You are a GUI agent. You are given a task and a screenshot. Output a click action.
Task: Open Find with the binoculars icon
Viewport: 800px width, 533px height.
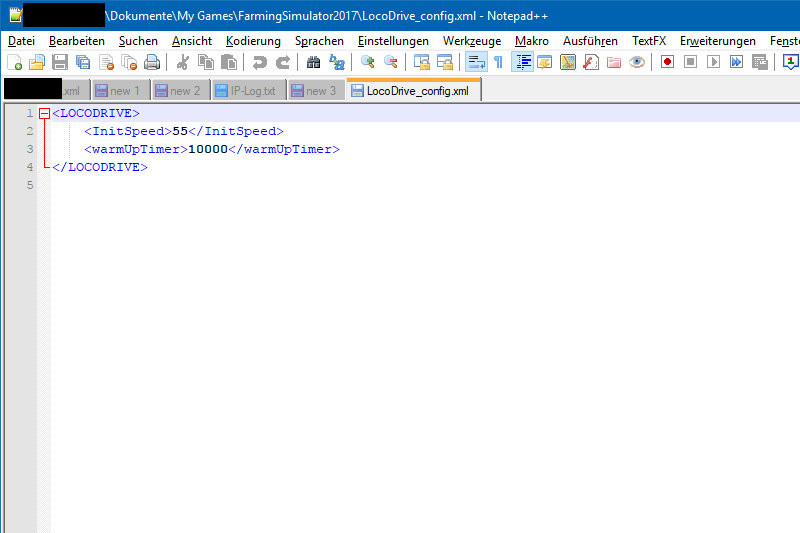click(314, 62)
